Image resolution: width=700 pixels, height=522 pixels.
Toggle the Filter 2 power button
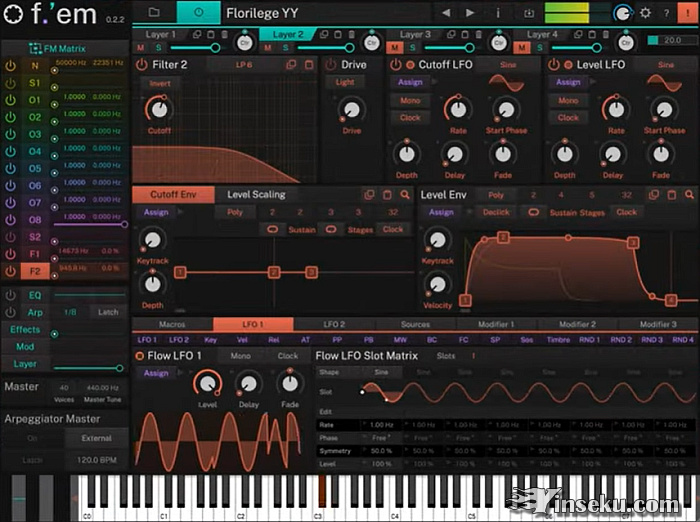click(x=141, y=65)
